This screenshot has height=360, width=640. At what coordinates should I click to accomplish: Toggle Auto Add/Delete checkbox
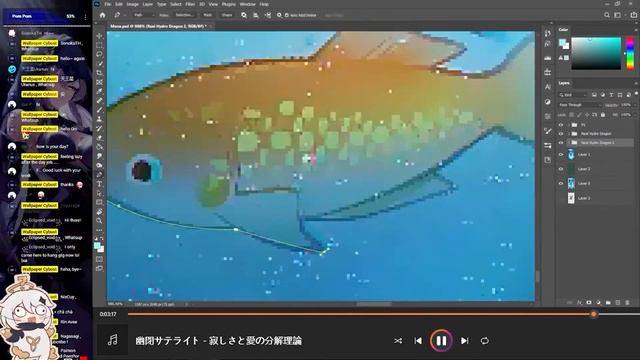287,15
